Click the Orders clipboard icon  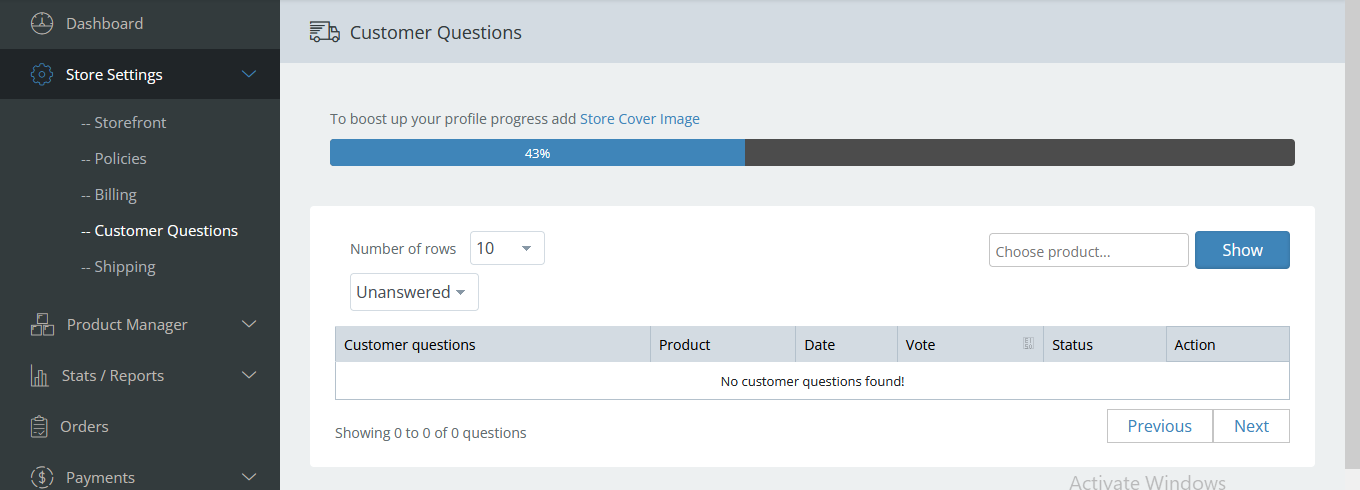pos(40,427)
